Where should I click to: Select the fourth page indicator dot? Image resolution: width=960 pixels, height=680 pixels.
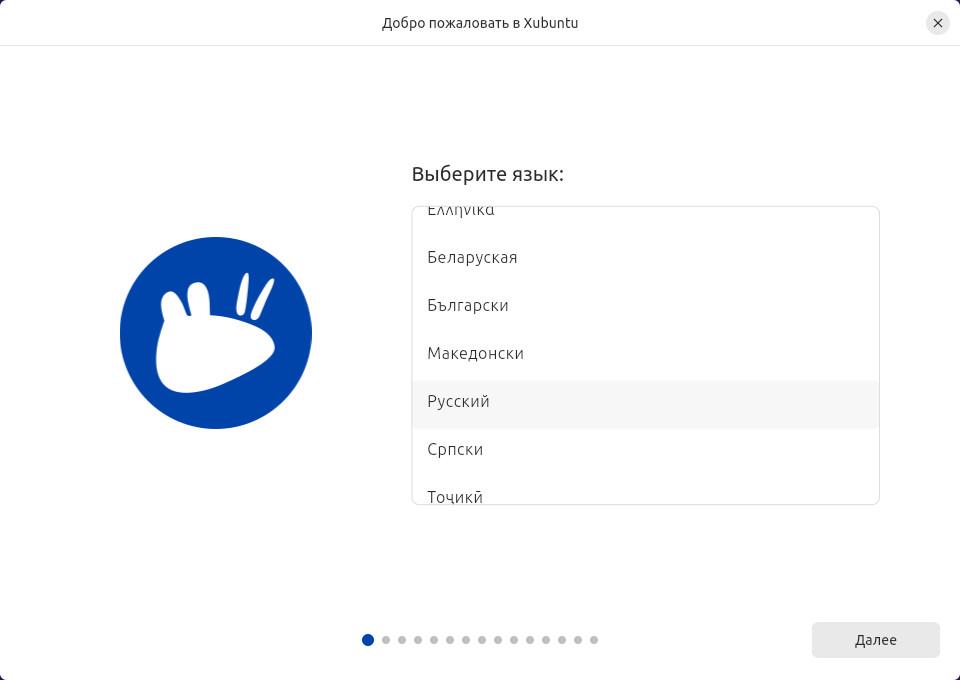pyautogui.click(x=418, y=640)
